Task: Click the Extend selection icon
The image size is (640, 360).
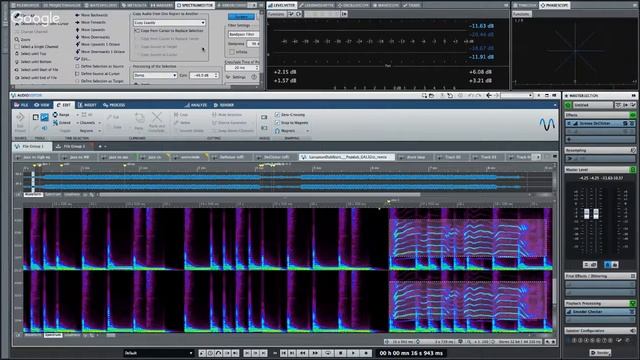Action: pos(55,122)
